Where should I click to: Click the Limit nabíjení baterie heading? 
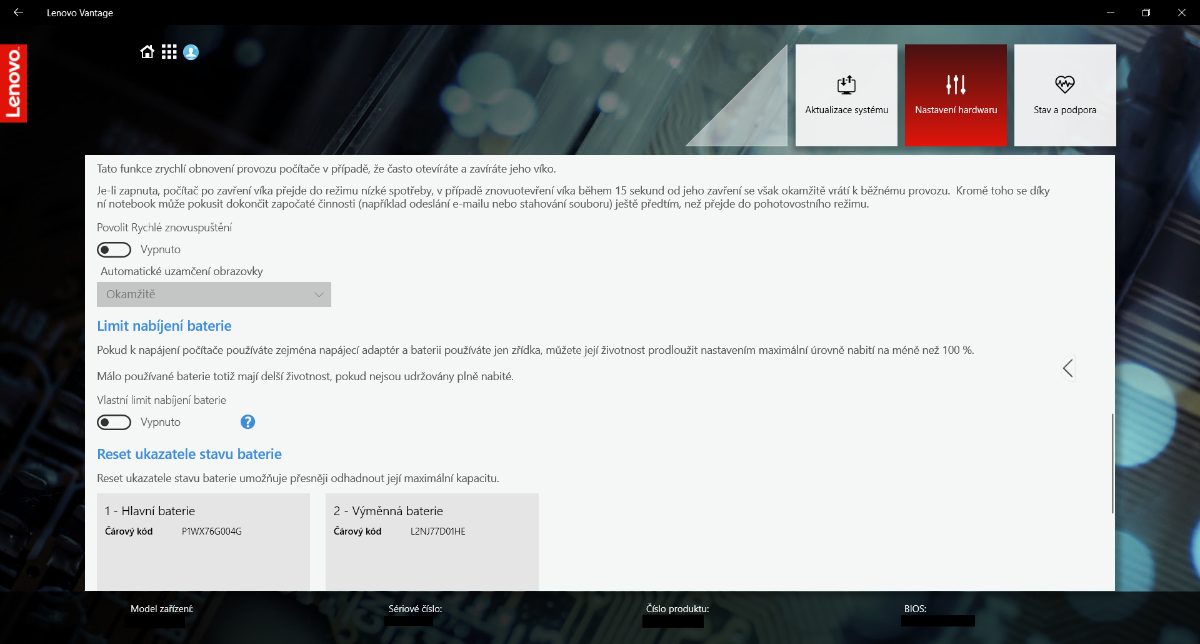point(164,326)
